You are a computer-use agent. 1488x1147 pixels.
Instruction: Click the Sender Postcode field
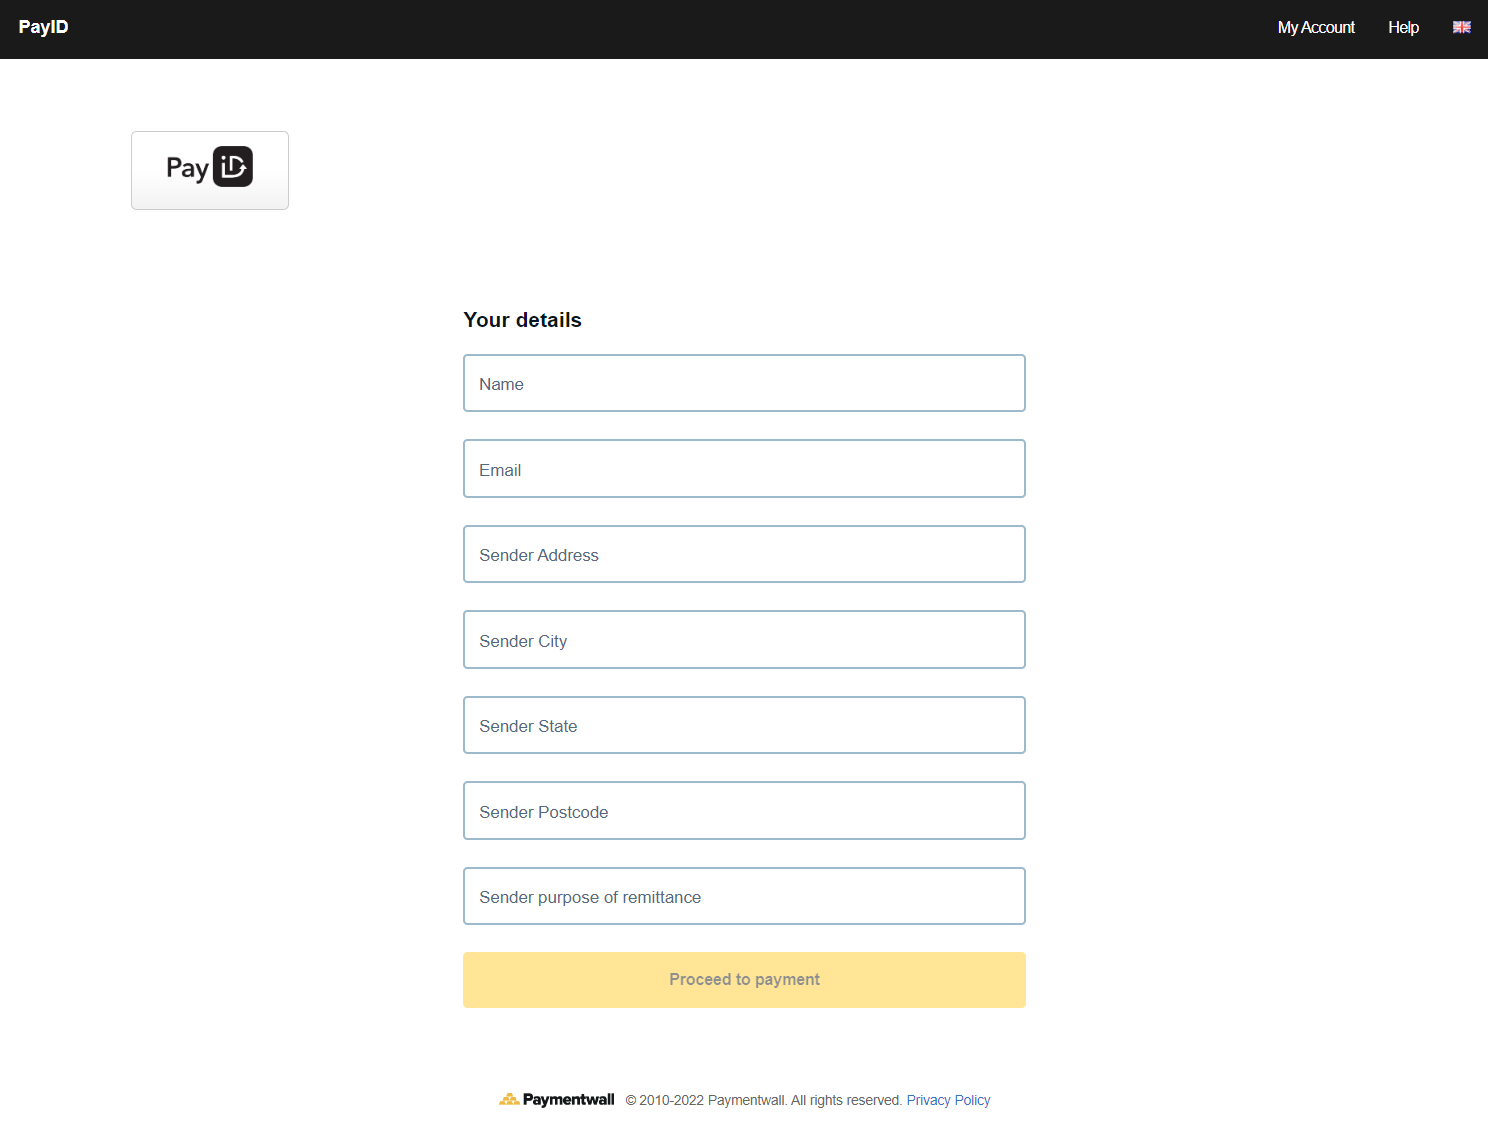point(744,810)
